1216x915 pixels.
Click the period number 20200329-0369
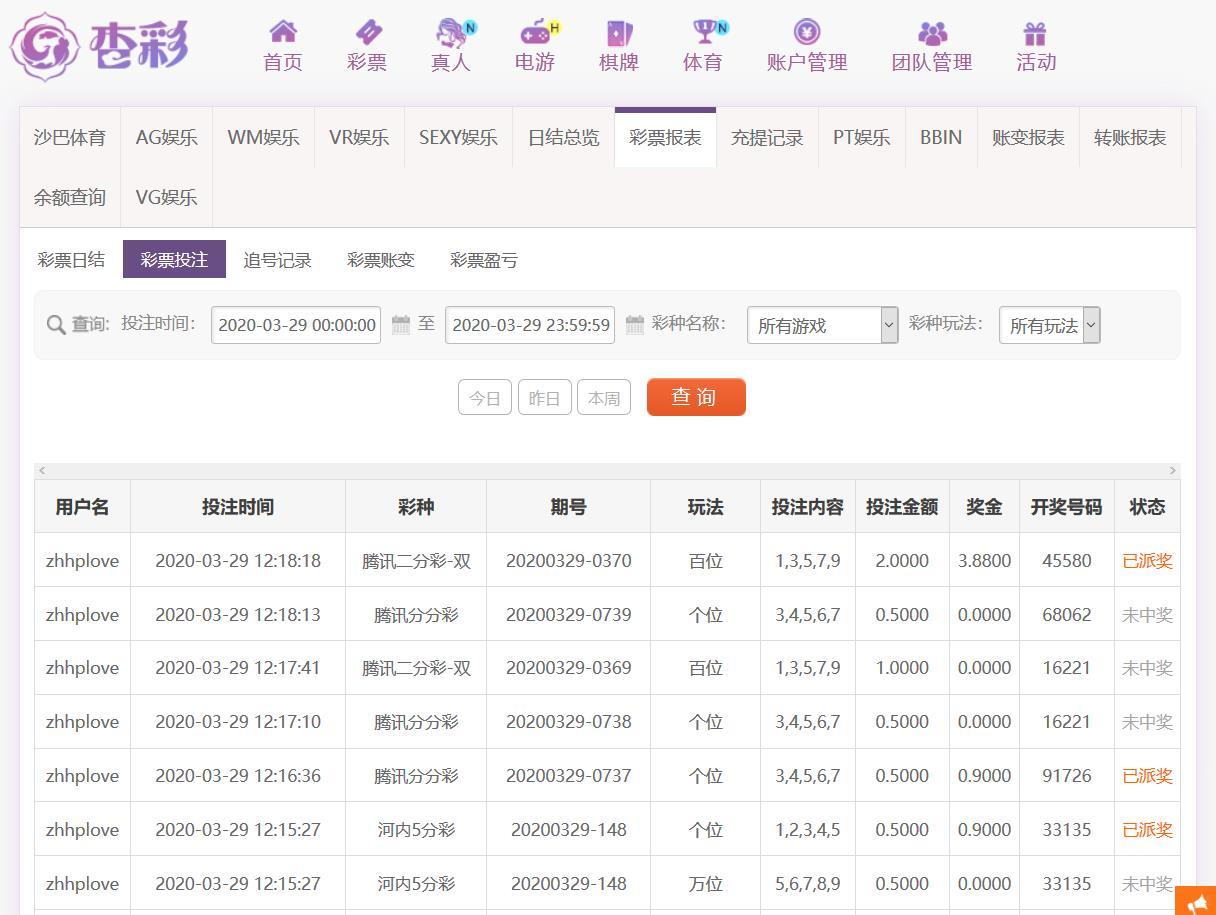(568, 668)
